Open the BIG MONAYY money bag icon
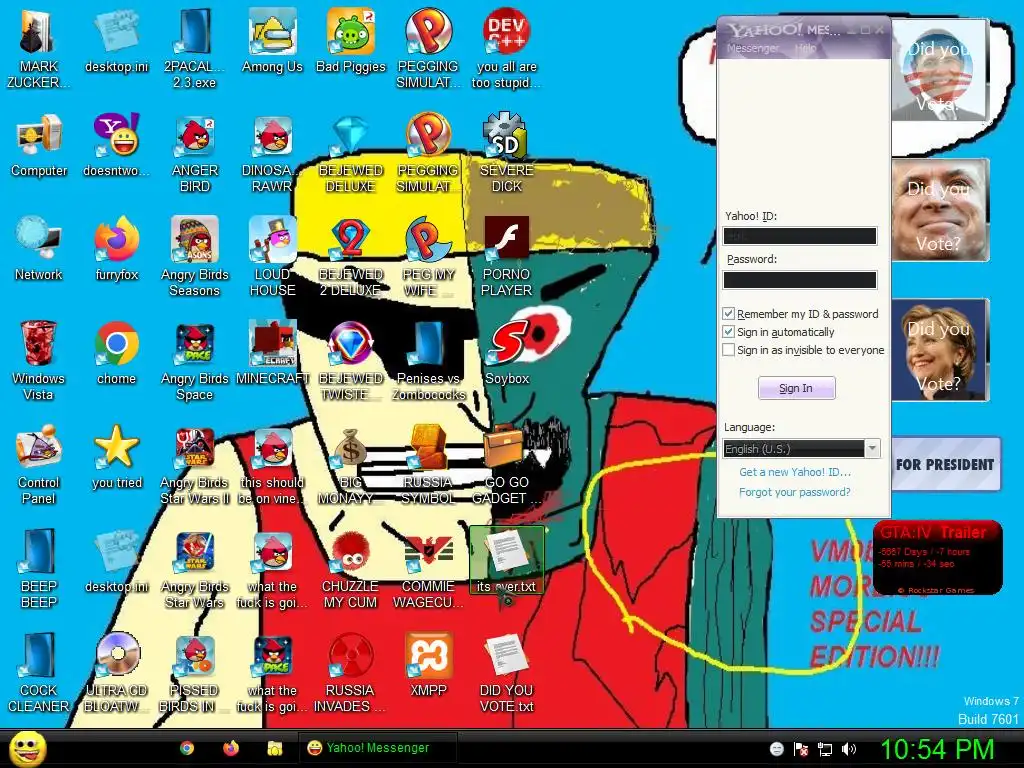1024x768 pixels. coord(351,465)
